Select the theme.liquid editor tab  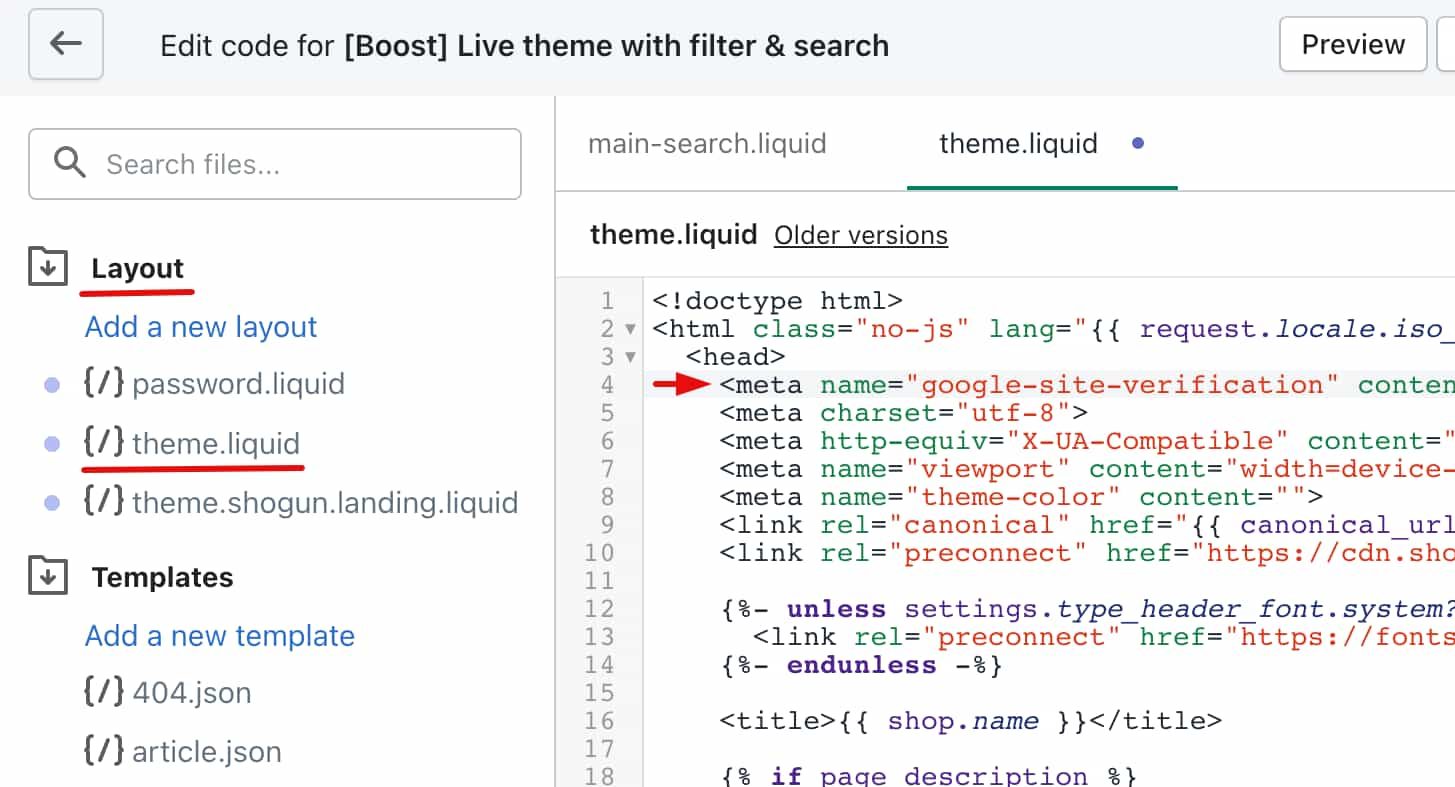[x=1018, y=144]
